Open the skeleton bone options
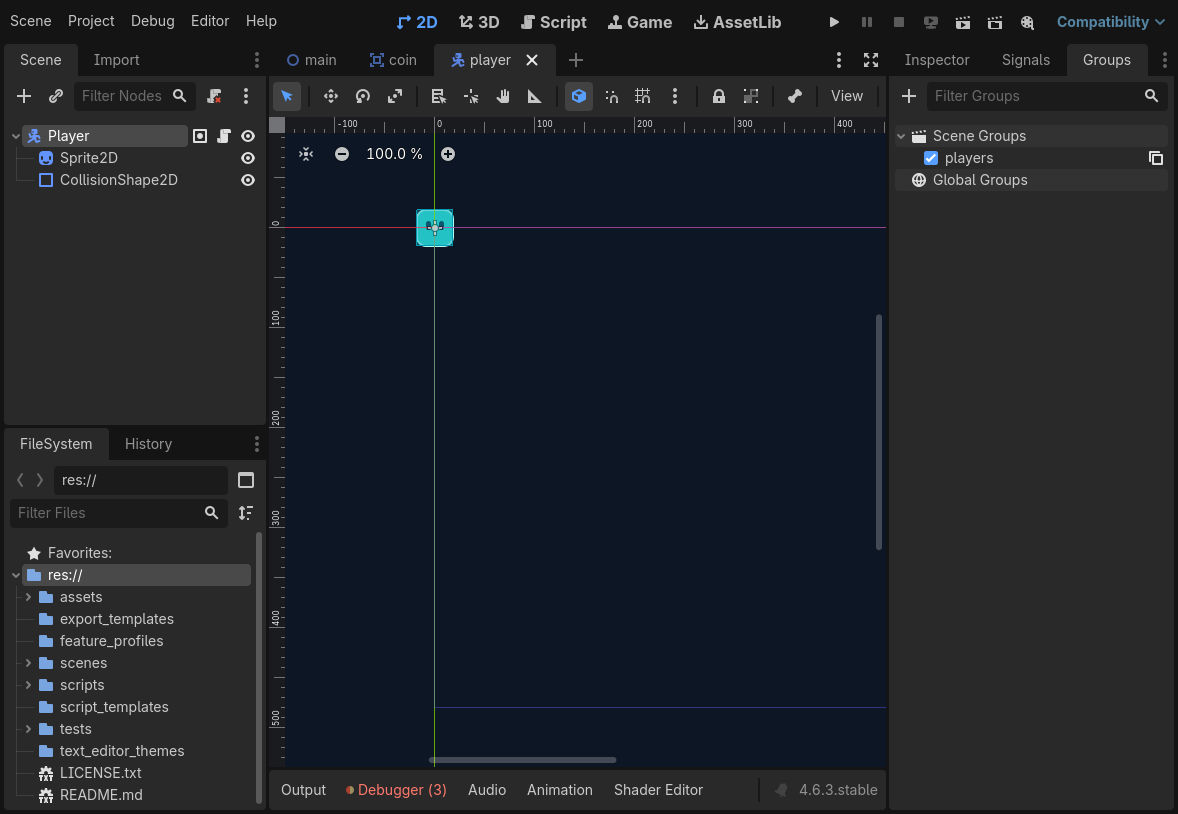This screenshot has height=814, width=1178. click(795, 96)
